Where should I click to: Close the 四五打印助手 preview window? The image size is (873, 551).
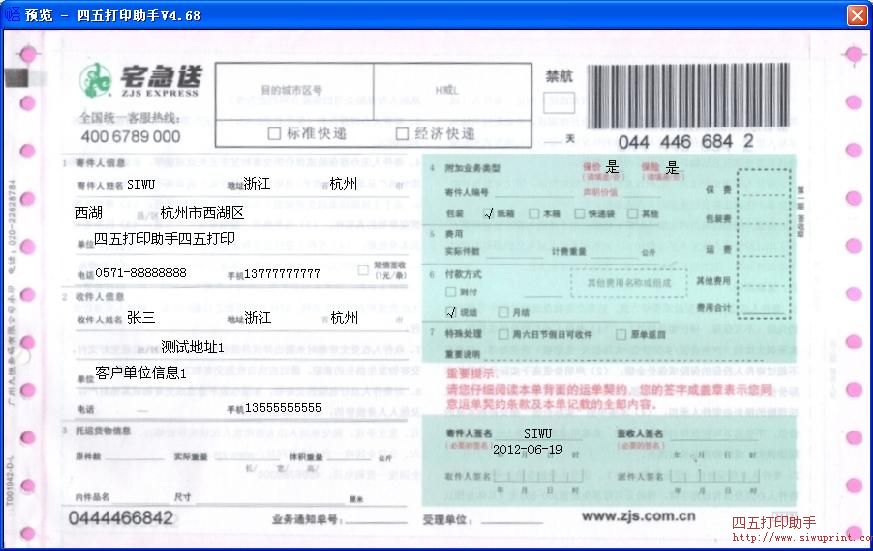click(856, 14)
